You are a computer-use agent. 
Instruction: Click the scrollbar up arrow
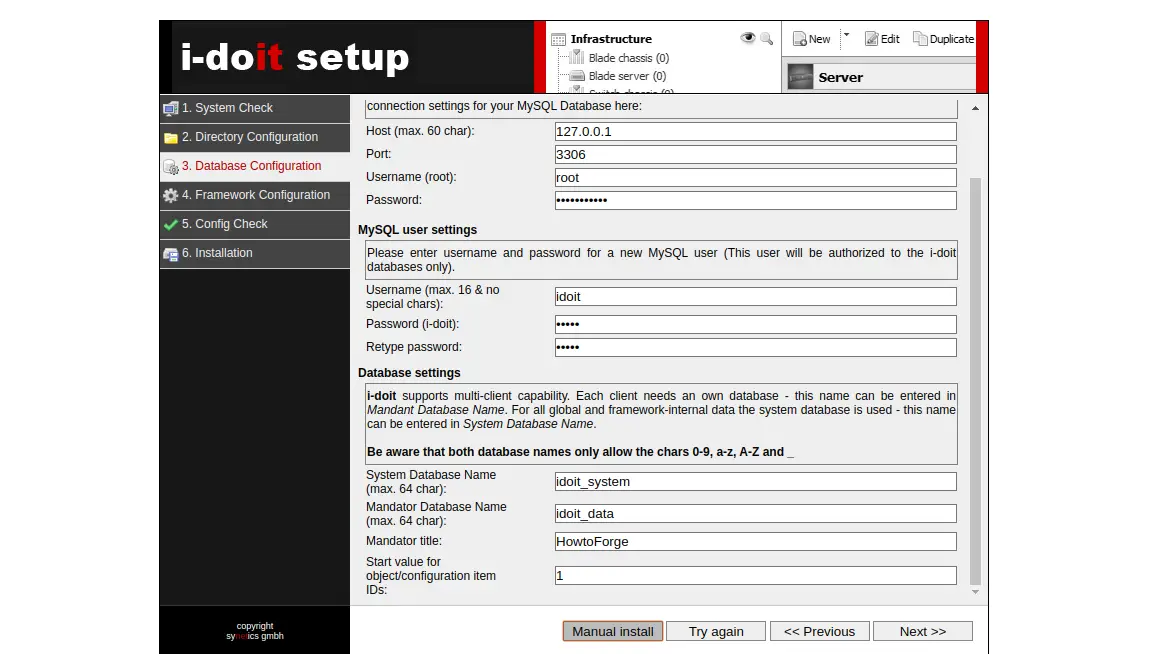coord(975,108)
